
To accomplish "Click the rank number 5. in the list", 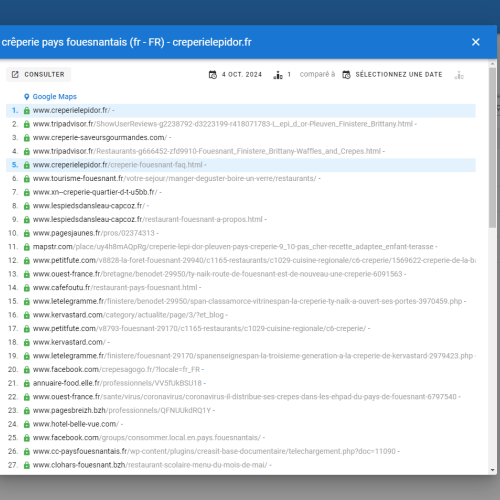I will click(x=15, y=165).
